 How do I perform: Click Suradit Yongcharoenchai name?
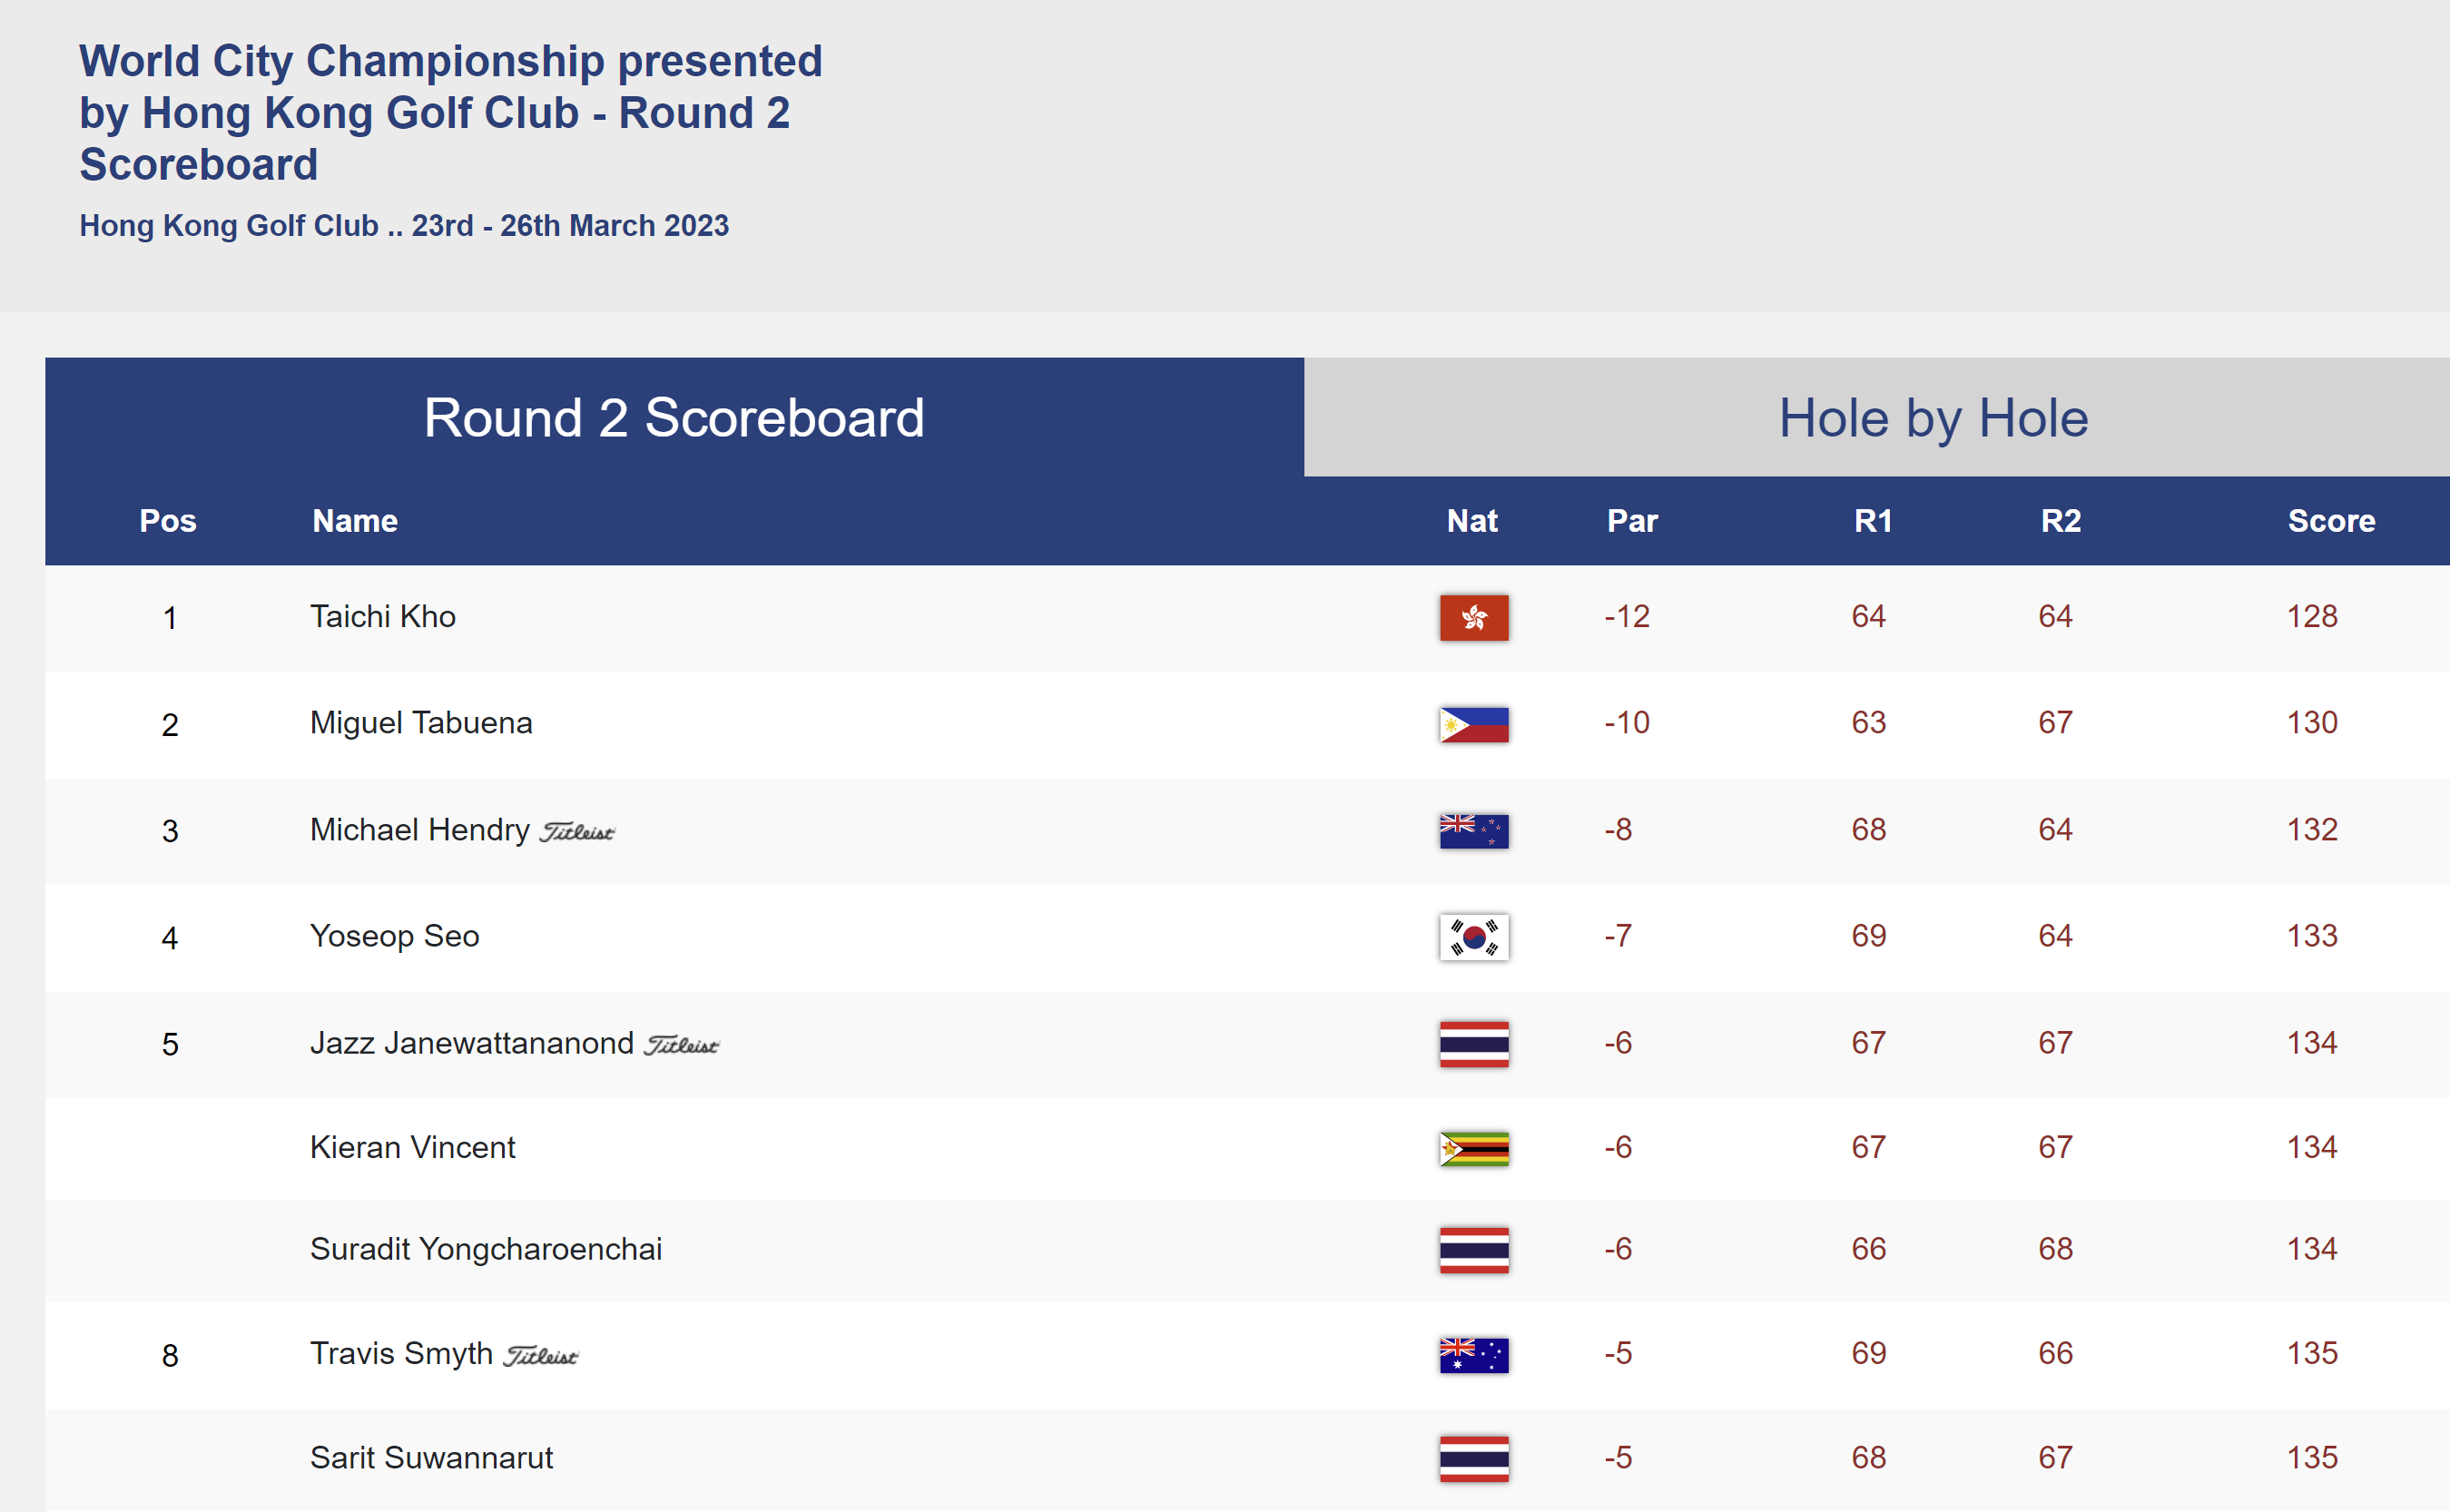coord(486,1249)
